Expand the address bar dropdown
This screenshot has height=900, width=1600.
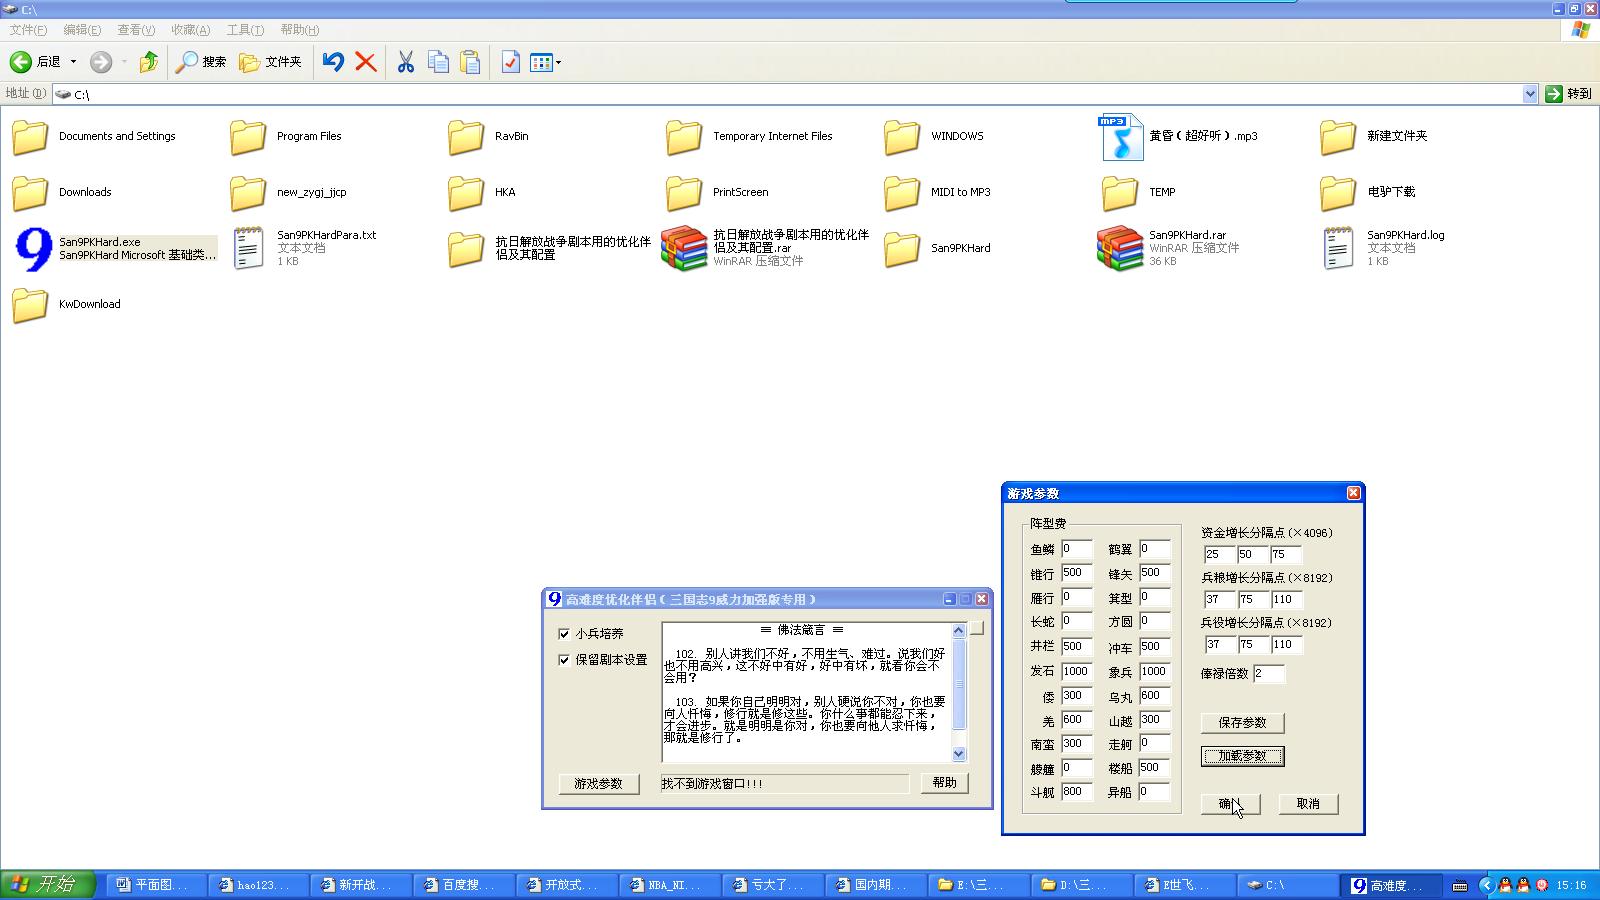tap(1529, 94)
